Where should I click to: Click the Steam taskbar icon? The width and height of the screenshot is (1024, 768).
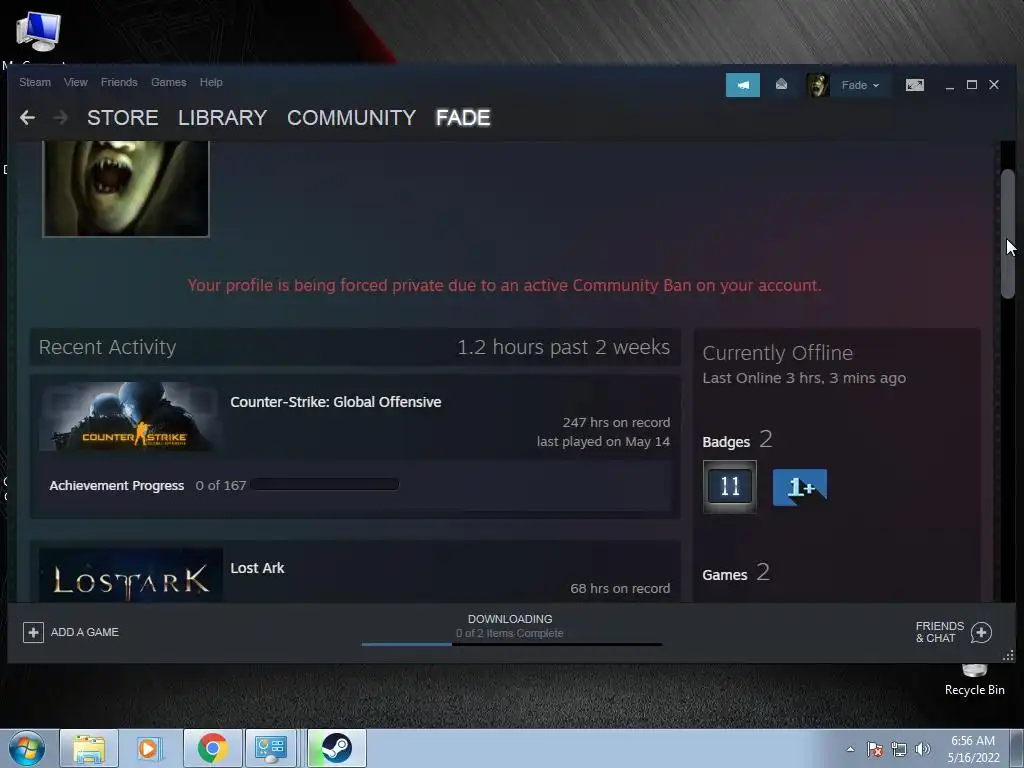pyautogui.click(x=336, y=748)
